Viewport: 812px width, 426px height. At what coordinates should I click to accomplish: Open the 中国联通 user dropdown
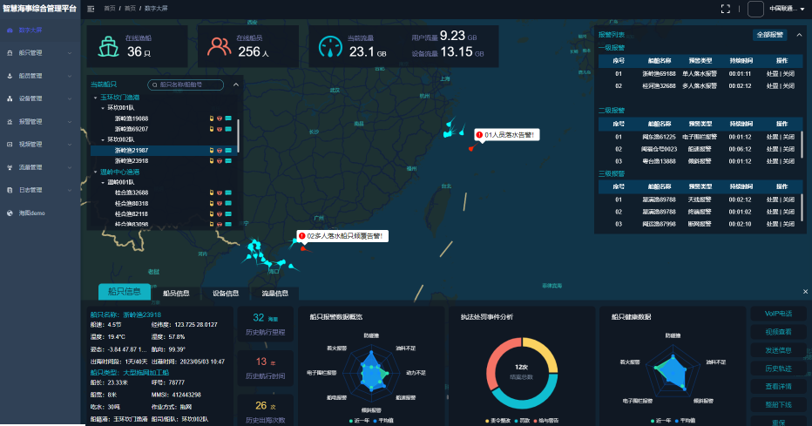(x=787, y=9)
